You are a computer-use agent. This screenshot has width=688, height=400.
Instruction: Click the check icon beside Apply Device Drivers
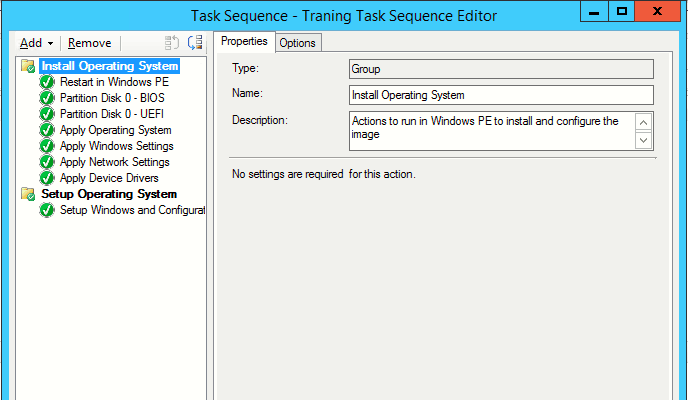47,178
